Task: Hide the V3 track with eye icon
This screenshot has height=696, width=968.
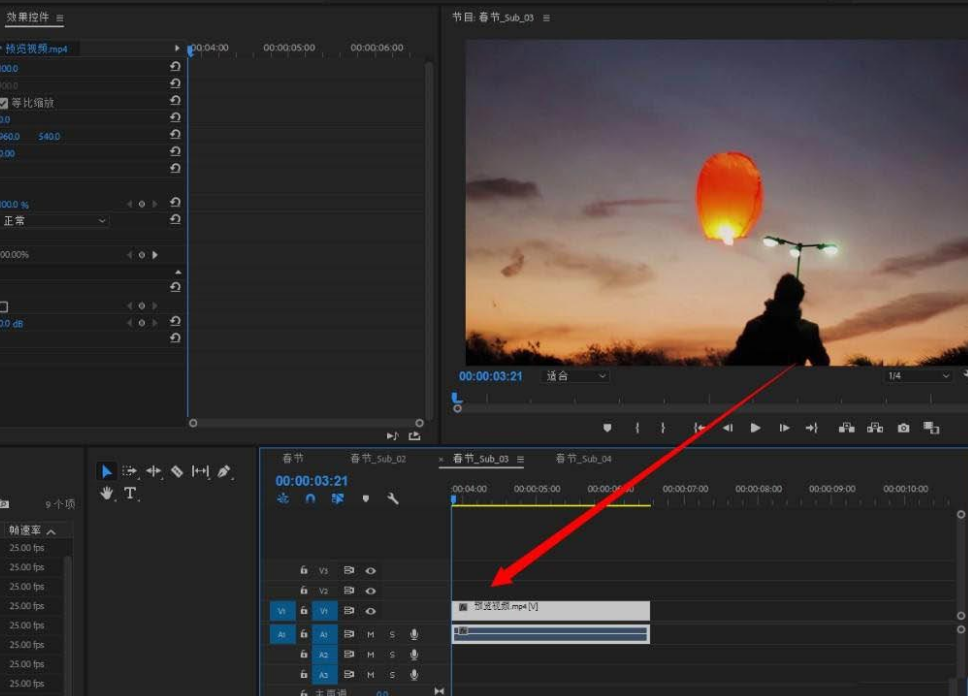Action: coord(371,571)
